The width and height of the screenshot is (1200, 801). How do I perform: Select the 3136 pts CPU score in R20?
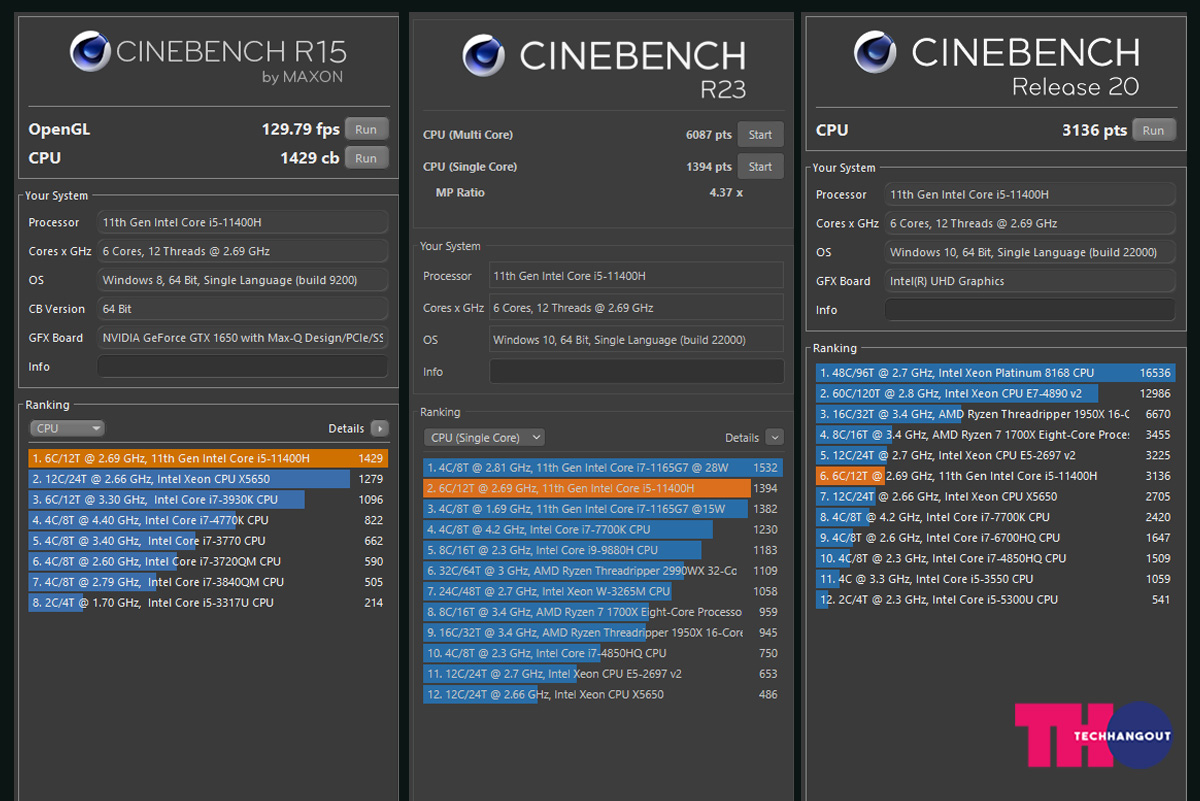(1094, 130)
